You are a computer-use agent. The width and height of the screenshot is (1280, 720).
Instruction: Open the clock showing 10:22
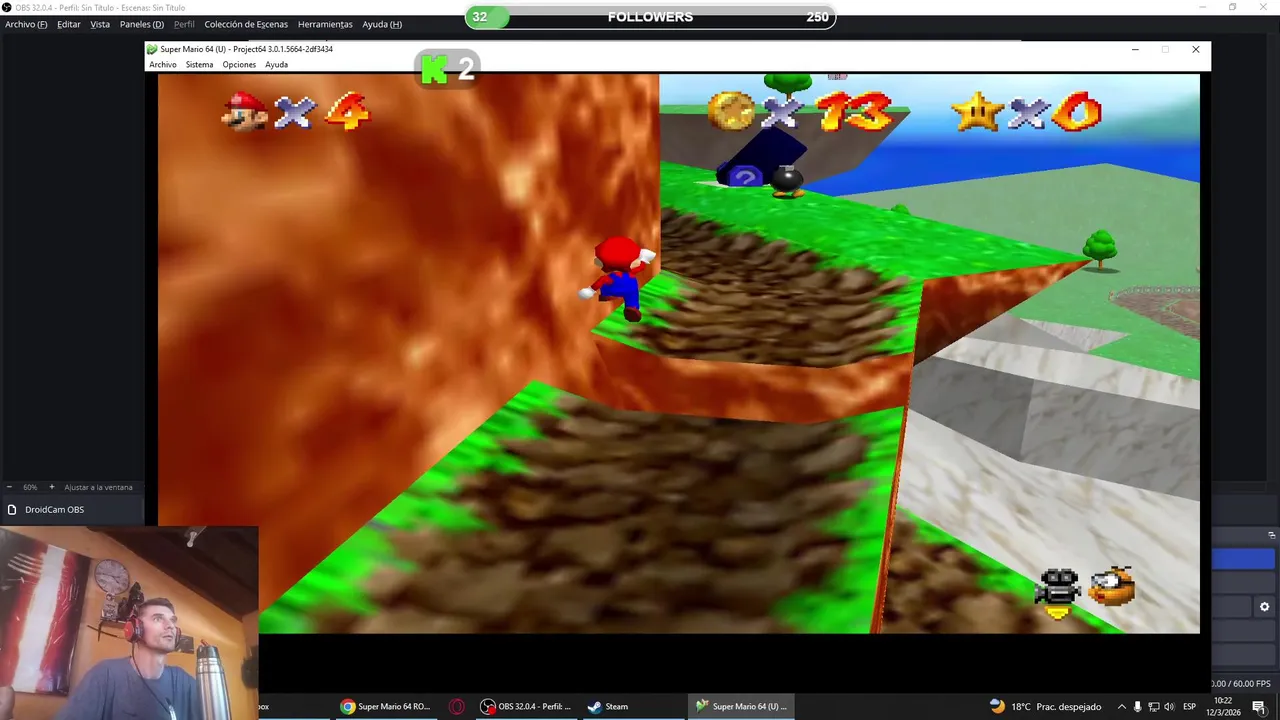1223,706
